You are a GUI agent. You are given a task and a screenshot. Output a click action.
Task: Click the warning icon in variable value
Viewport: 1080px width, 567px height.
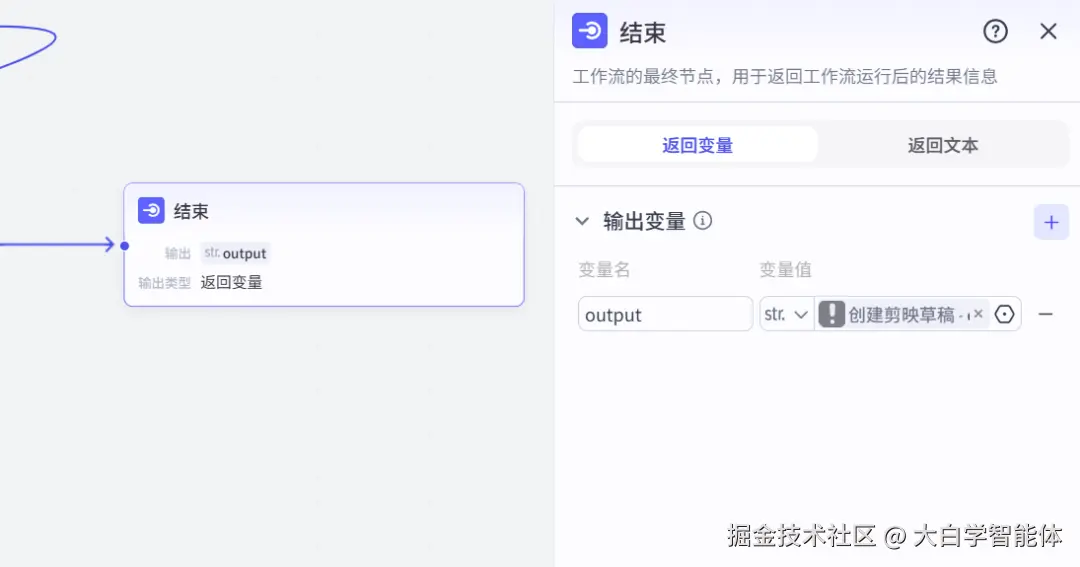coord(831,314)
